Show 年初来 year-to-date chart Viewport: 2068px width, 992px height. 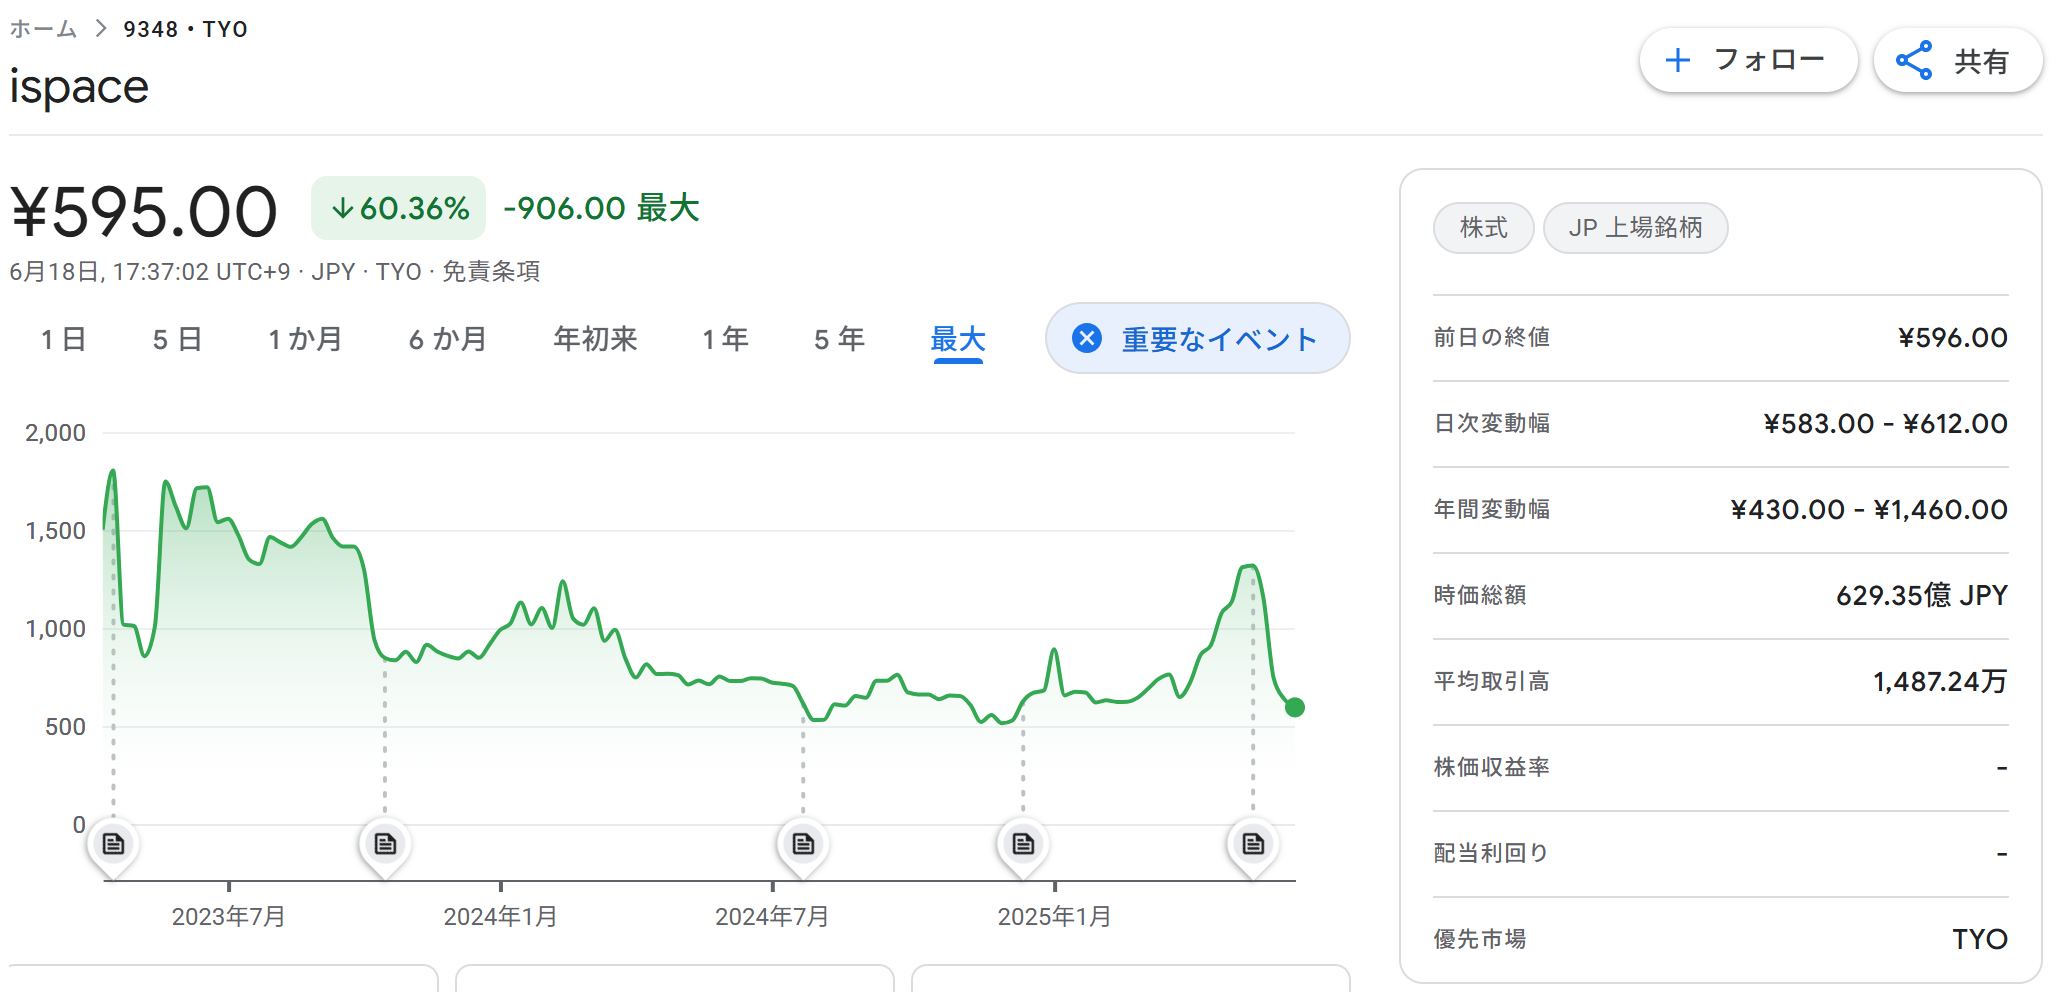coord(595,339)
